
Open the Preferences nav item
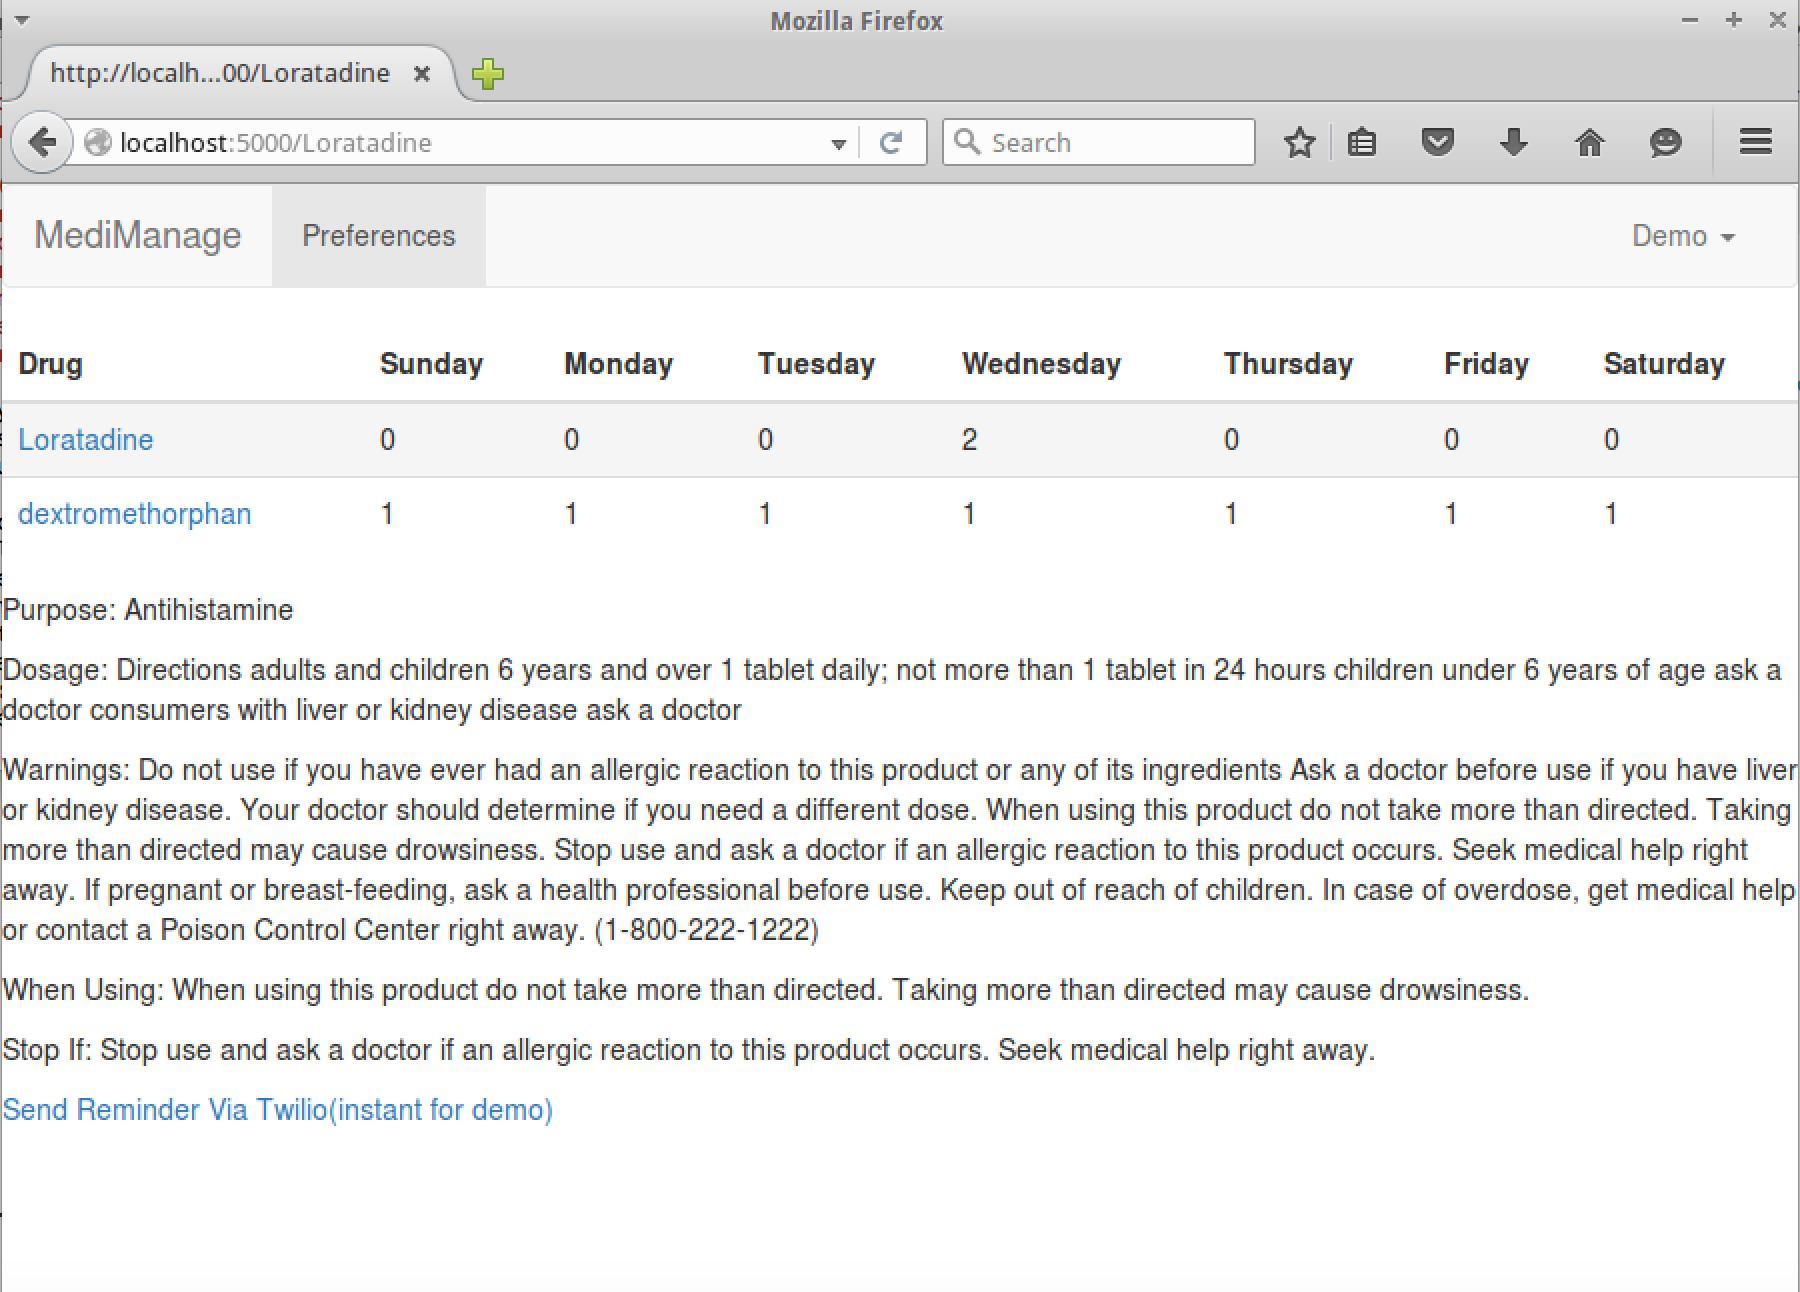click(379, 236)
